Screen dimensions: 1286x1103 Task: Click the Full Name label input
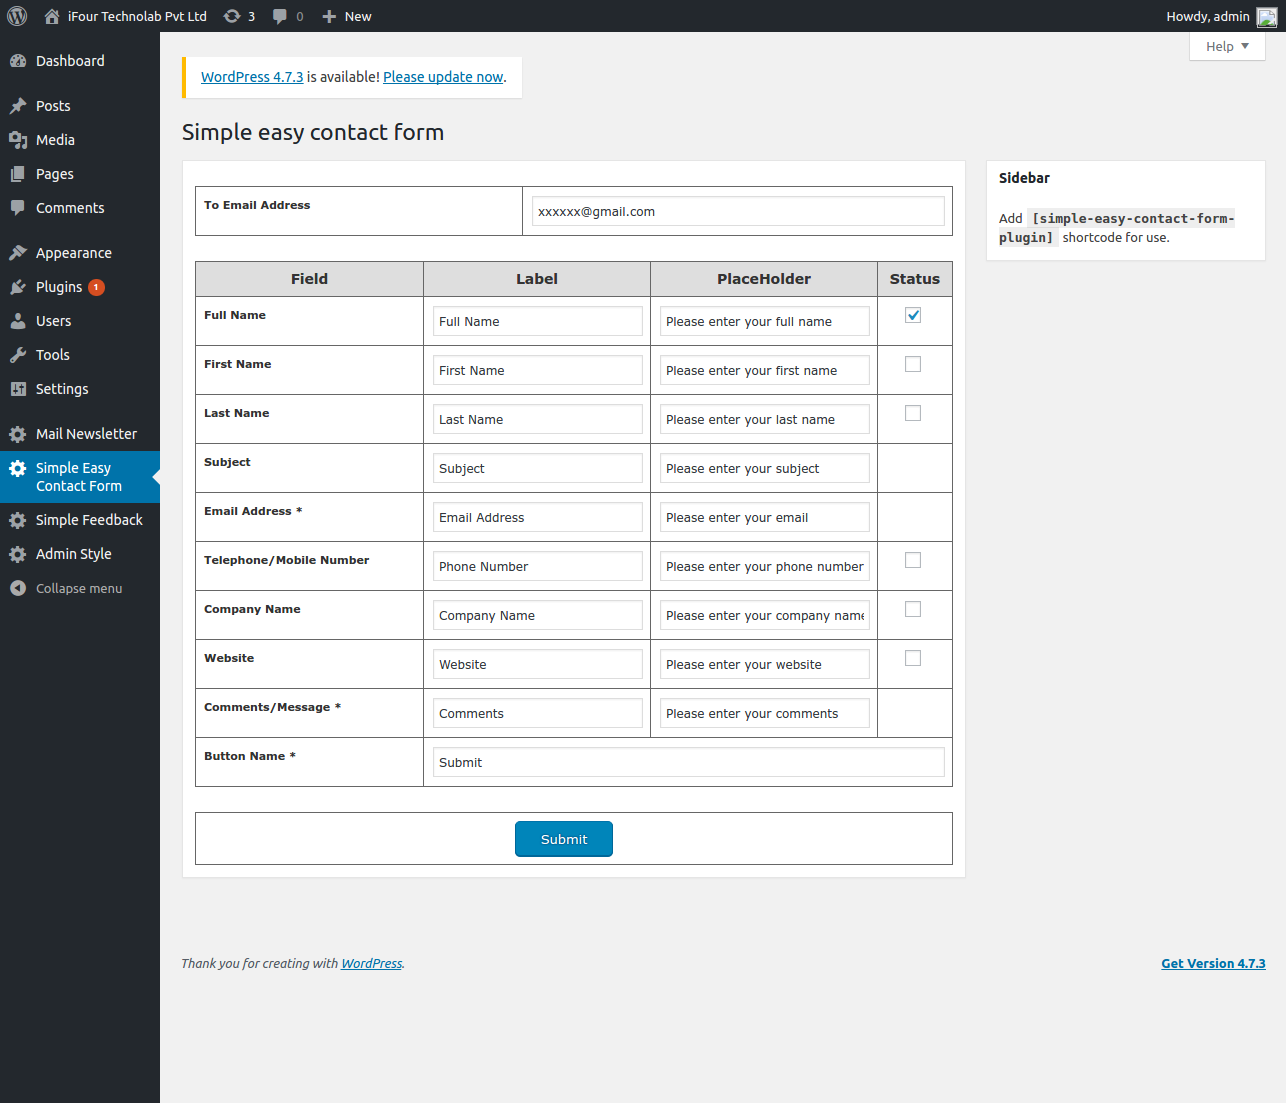(538, 321)
